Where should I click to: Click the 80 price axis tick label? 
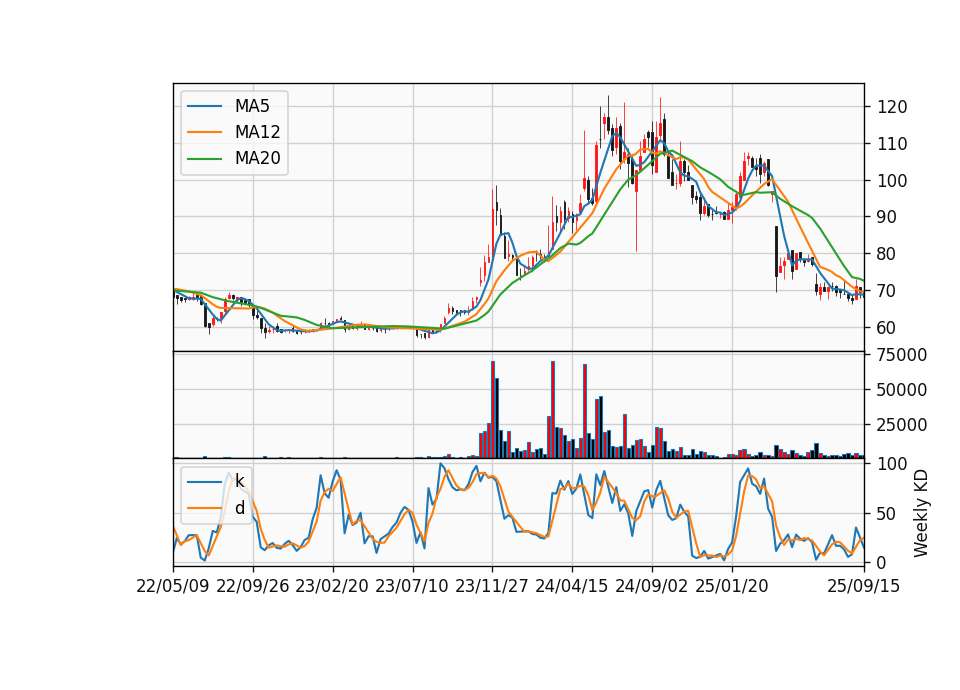887,253
